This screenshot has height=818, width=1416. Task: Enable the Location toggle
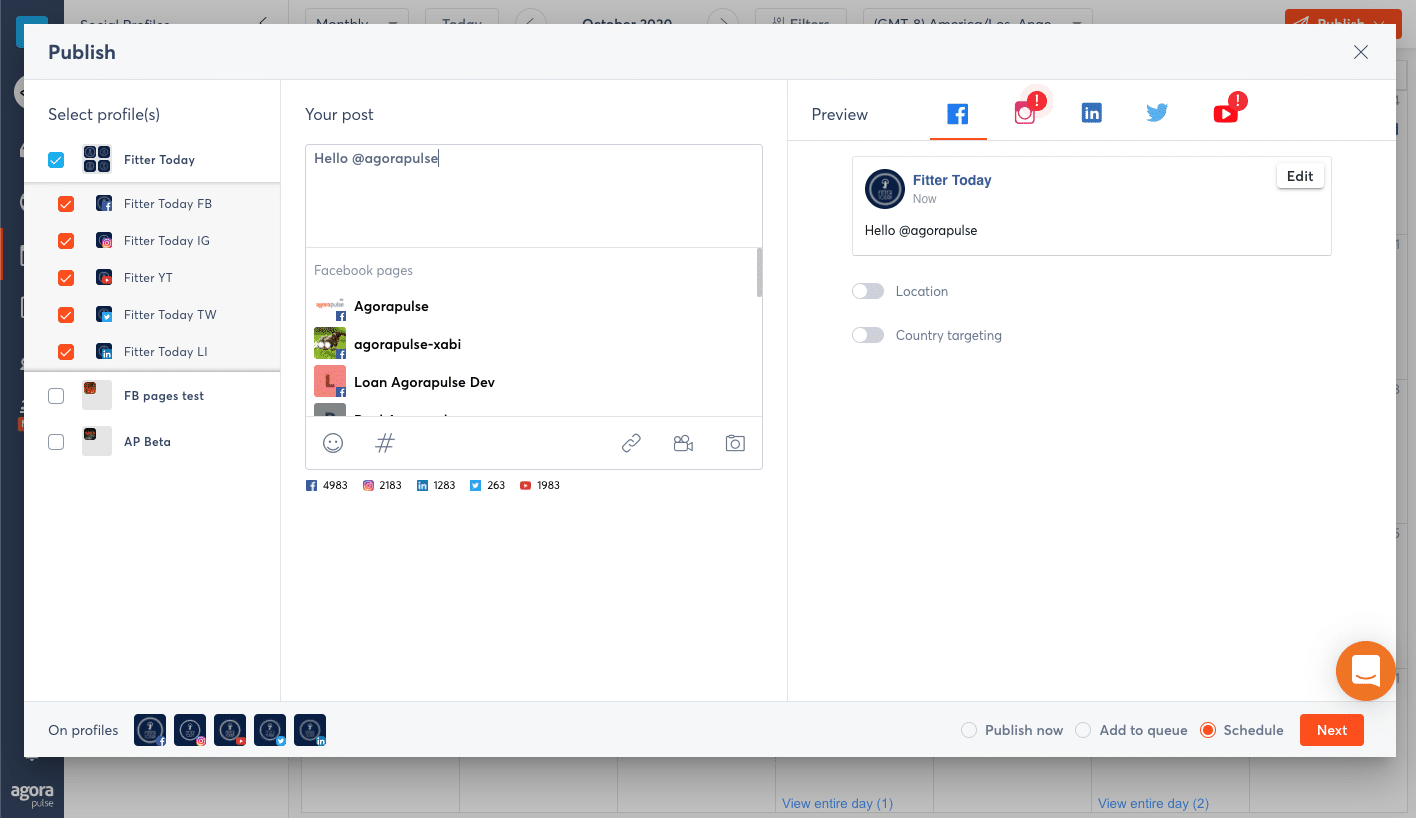pos(868,291)
